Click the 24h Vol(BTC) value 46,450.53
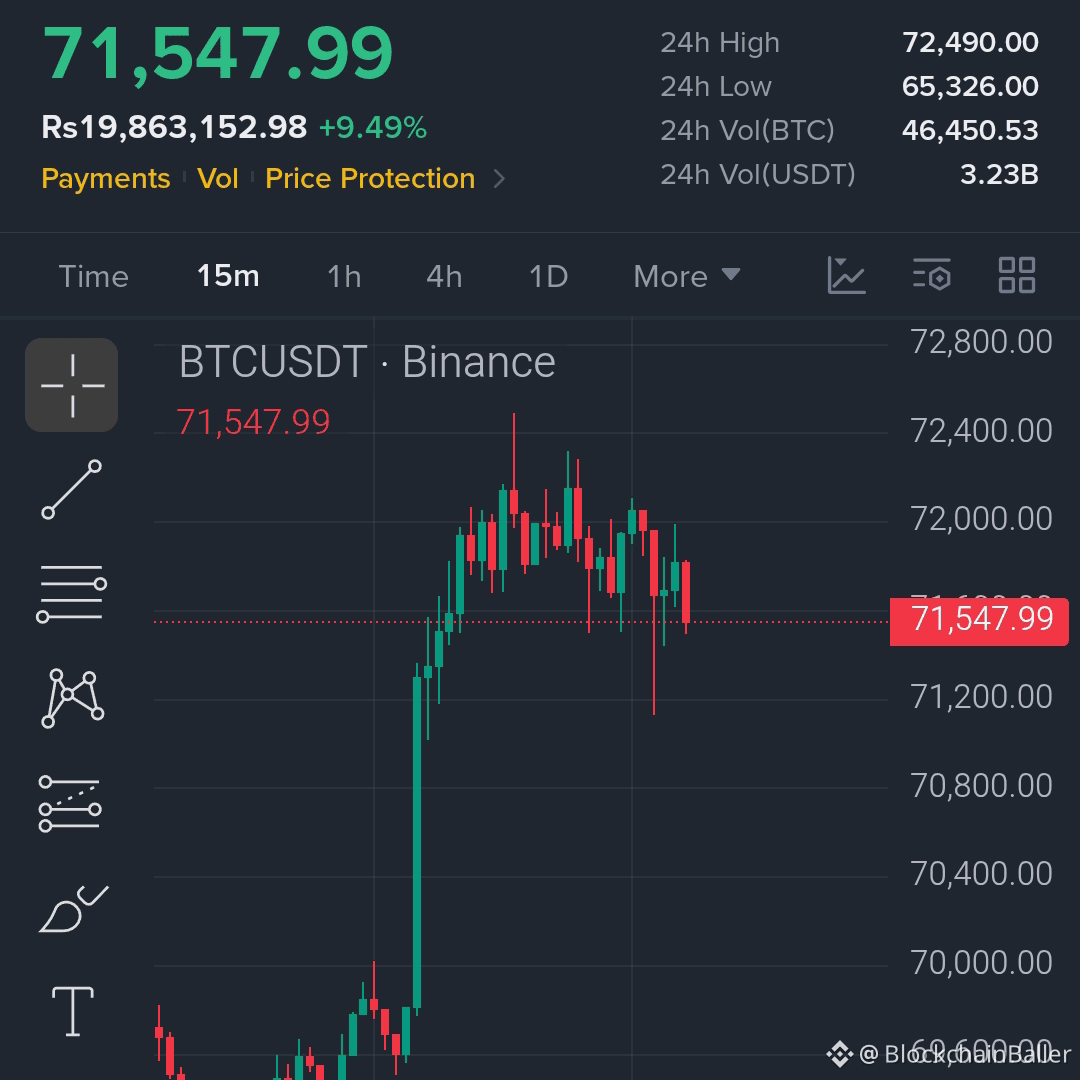 click(x=970, y=130)
